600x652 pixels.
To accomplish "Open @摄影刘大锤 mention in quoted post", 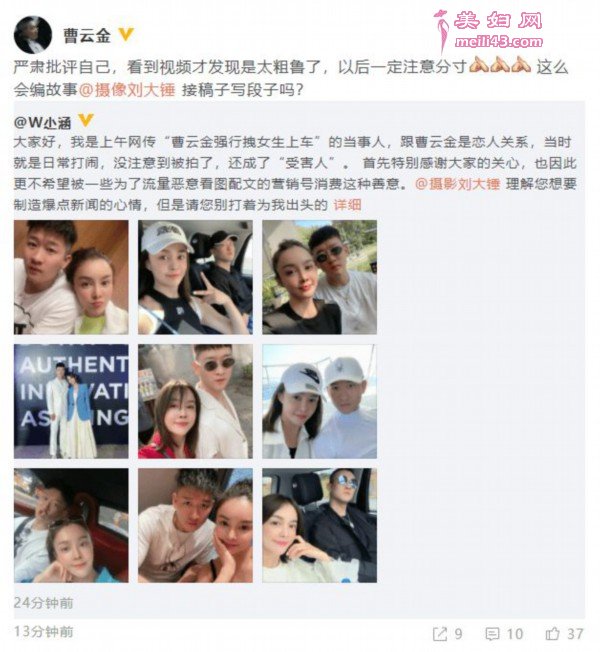I will click(x=457, y=183).
